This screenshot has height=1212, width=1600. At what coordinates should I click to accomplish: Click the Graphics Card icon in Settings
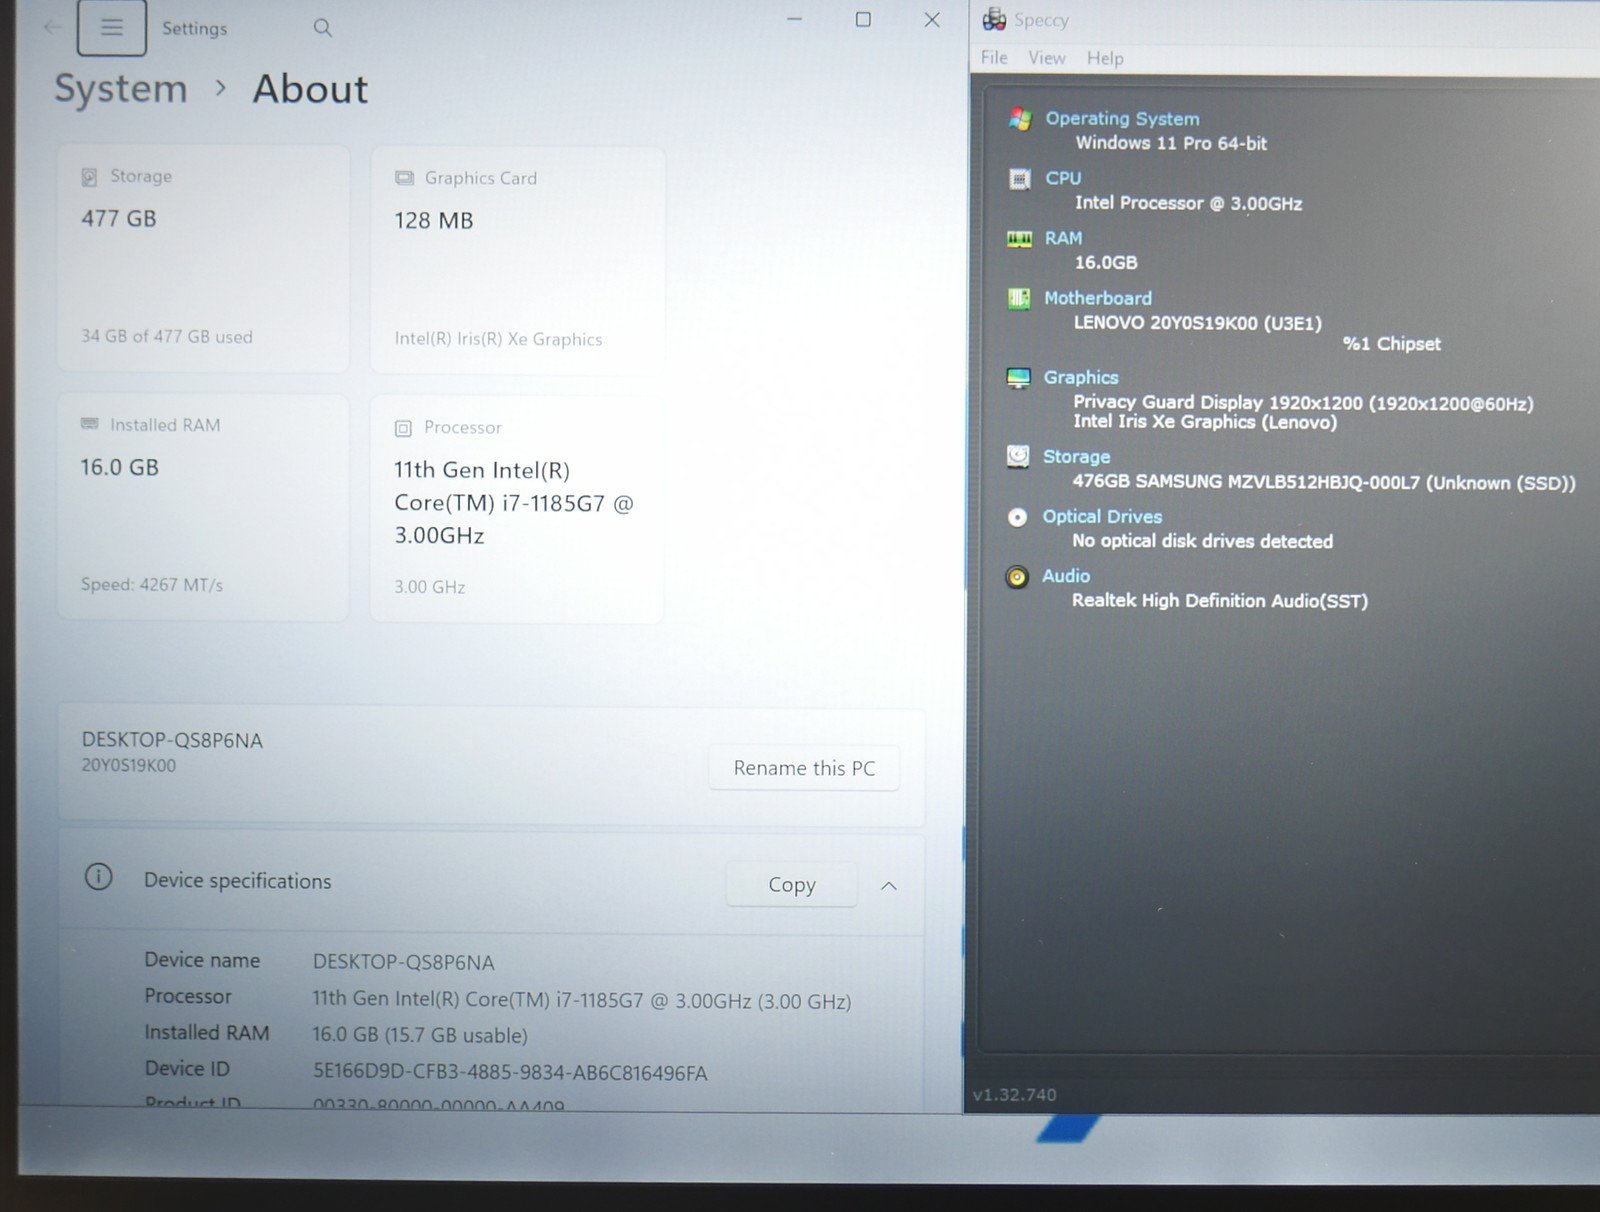[404, 178]
